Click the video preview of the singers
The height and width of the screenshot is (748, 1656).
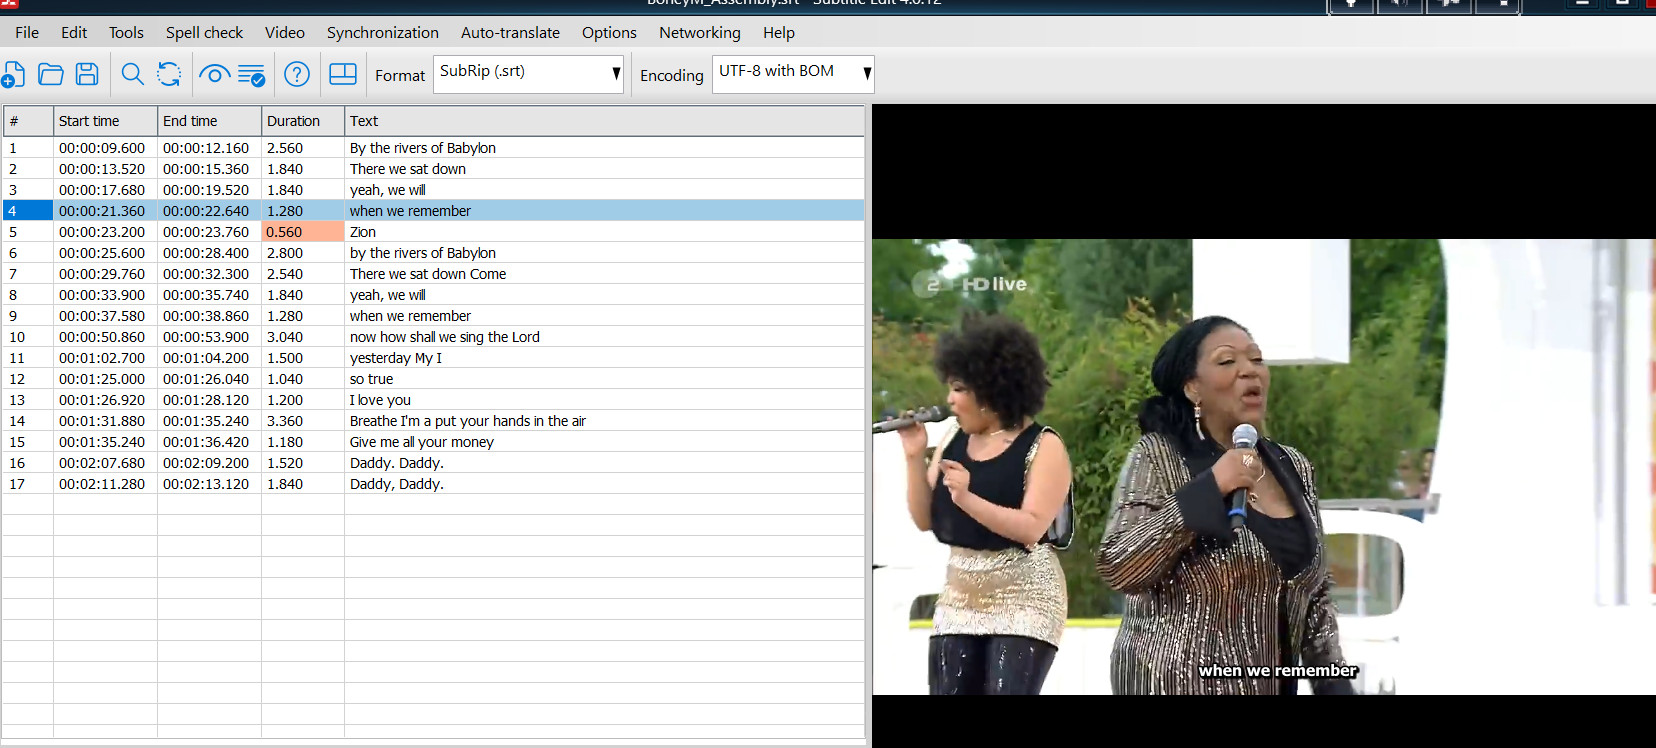[x=1264, y=466]
